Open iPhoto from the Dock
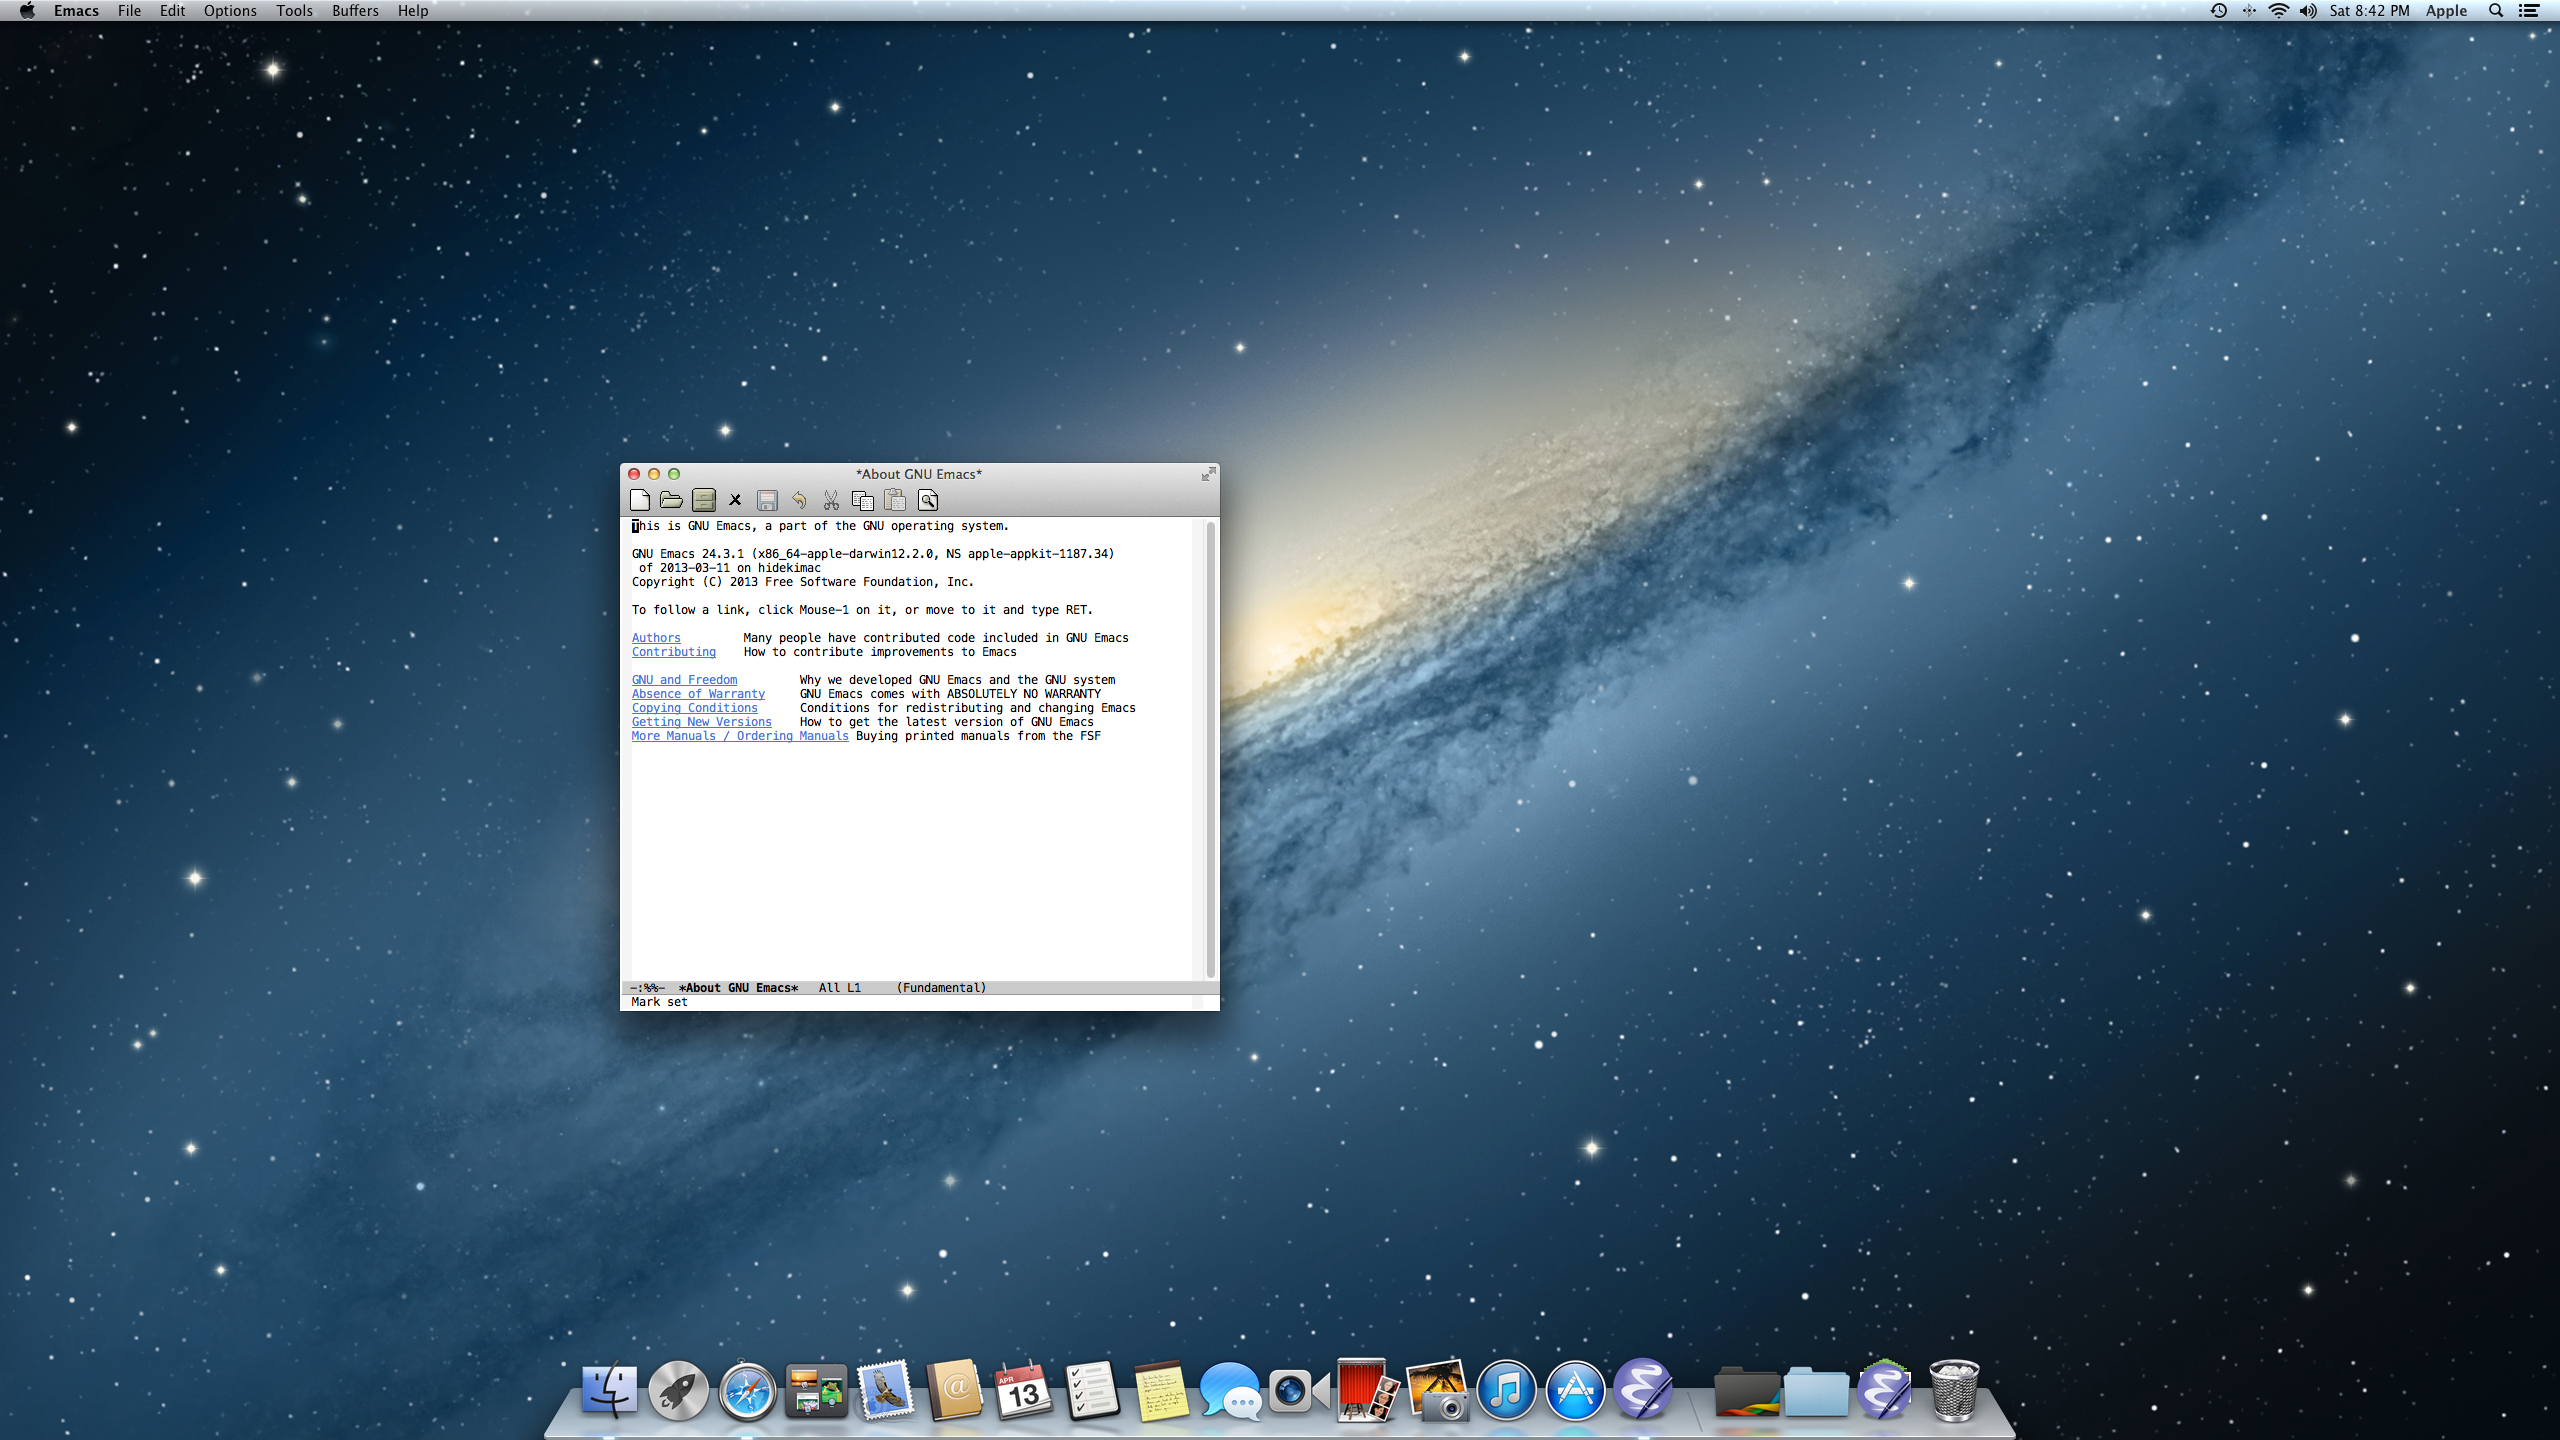Screen dimensions: 2560x1440 point(1437,1390)
